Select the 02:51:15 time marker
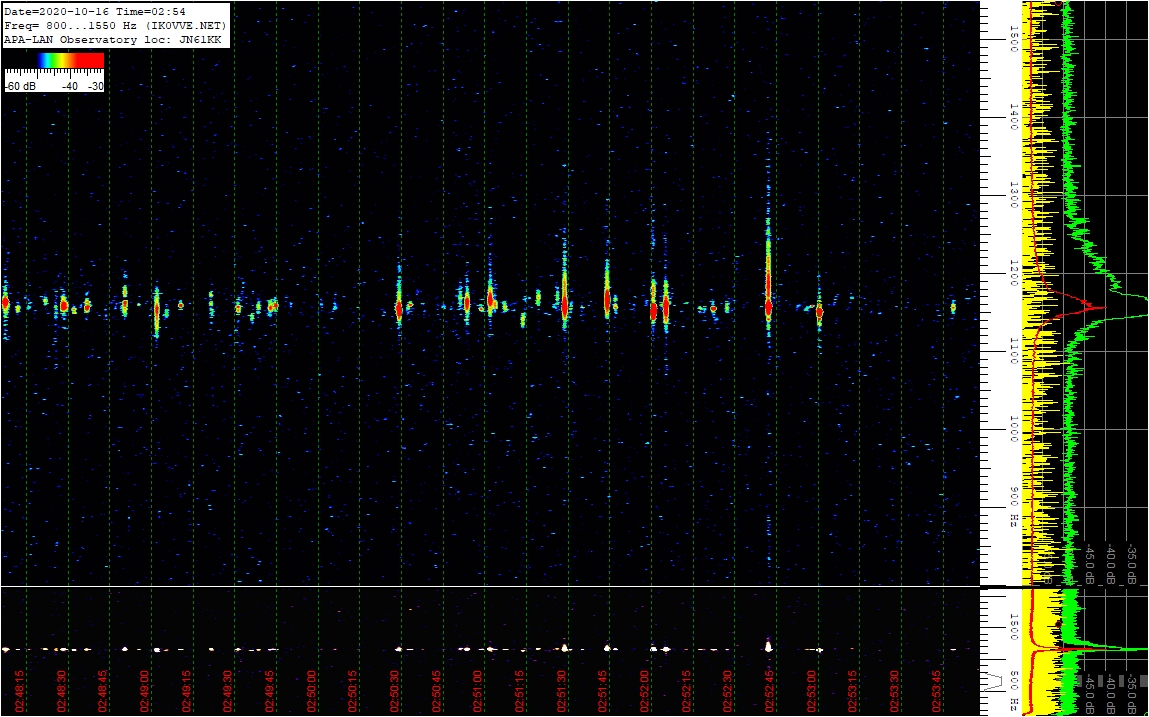Screen dimensions: 1149x717 521,691
